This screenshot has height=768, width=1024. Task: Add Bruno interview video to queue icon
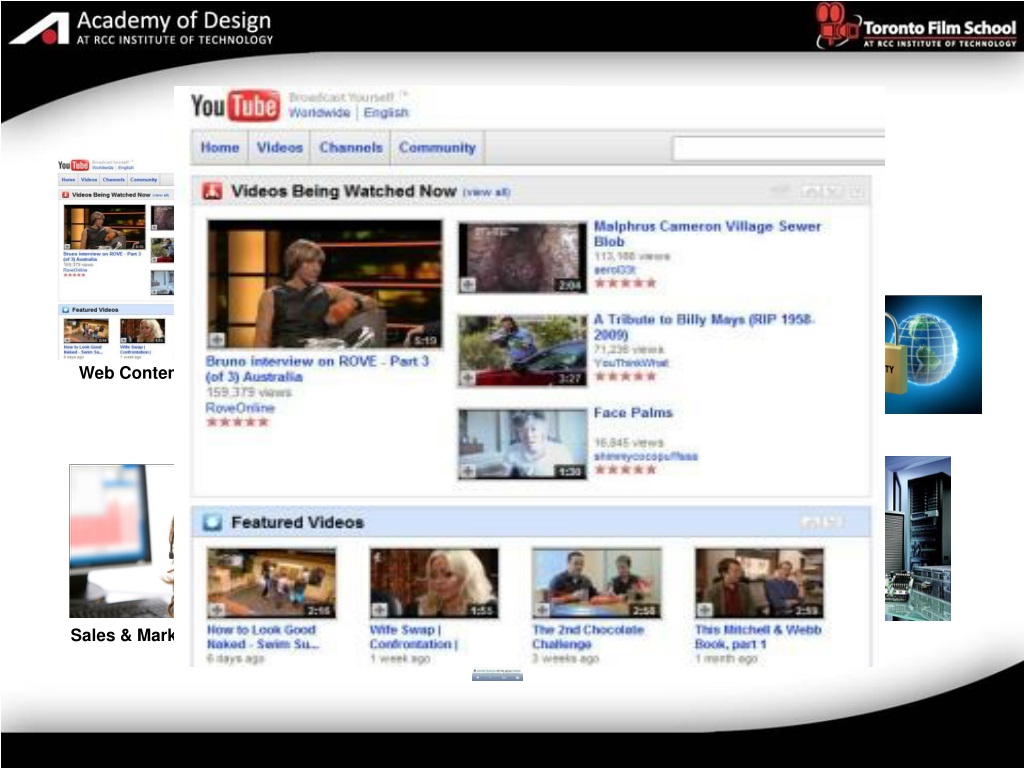point(217,339)
